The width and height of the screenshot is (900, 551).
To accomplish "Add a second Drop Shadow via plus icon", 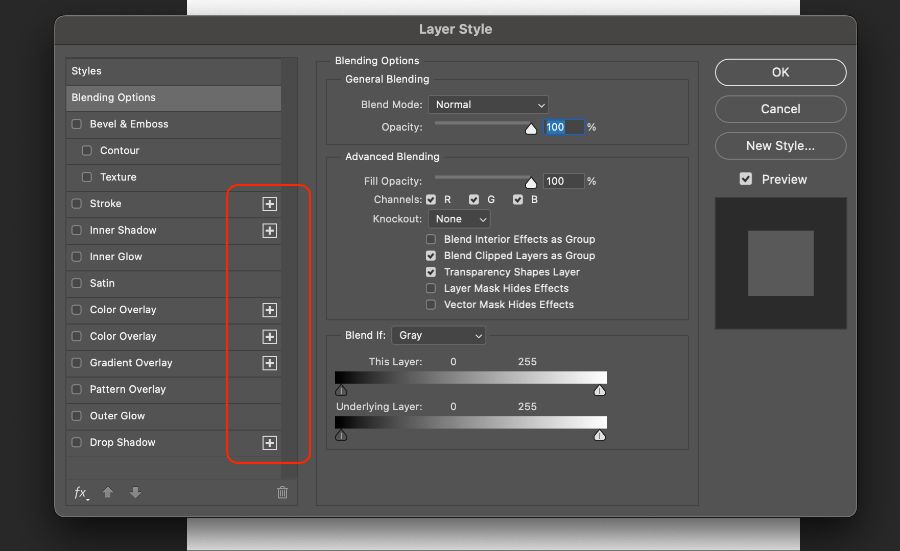I will pos(269,443).
